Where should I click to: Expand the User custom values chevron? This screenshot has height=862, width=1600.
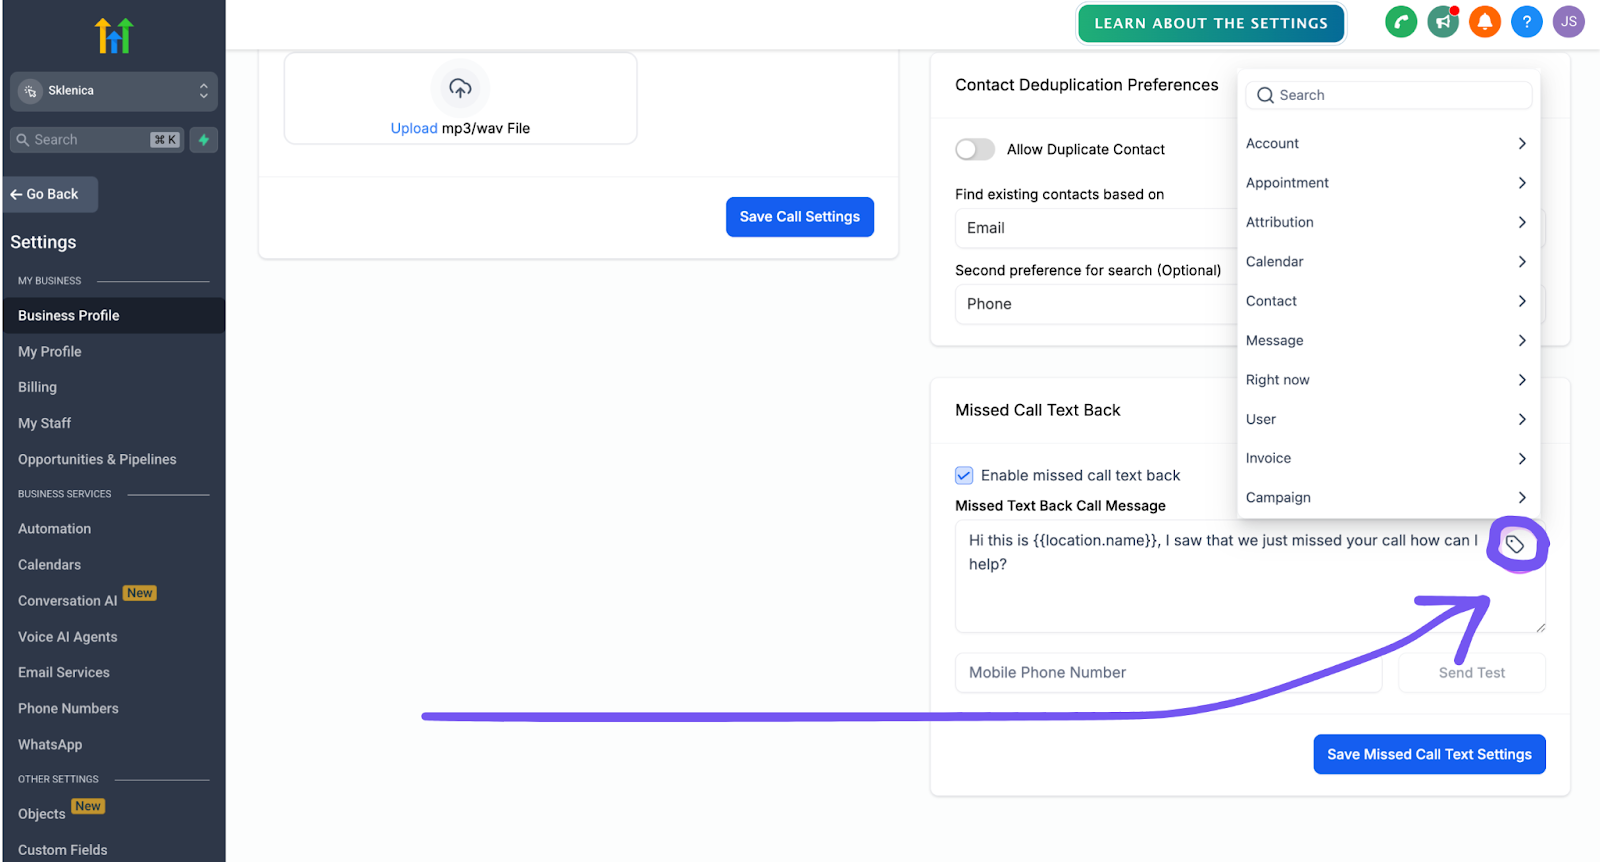(x=1522, y=419)
